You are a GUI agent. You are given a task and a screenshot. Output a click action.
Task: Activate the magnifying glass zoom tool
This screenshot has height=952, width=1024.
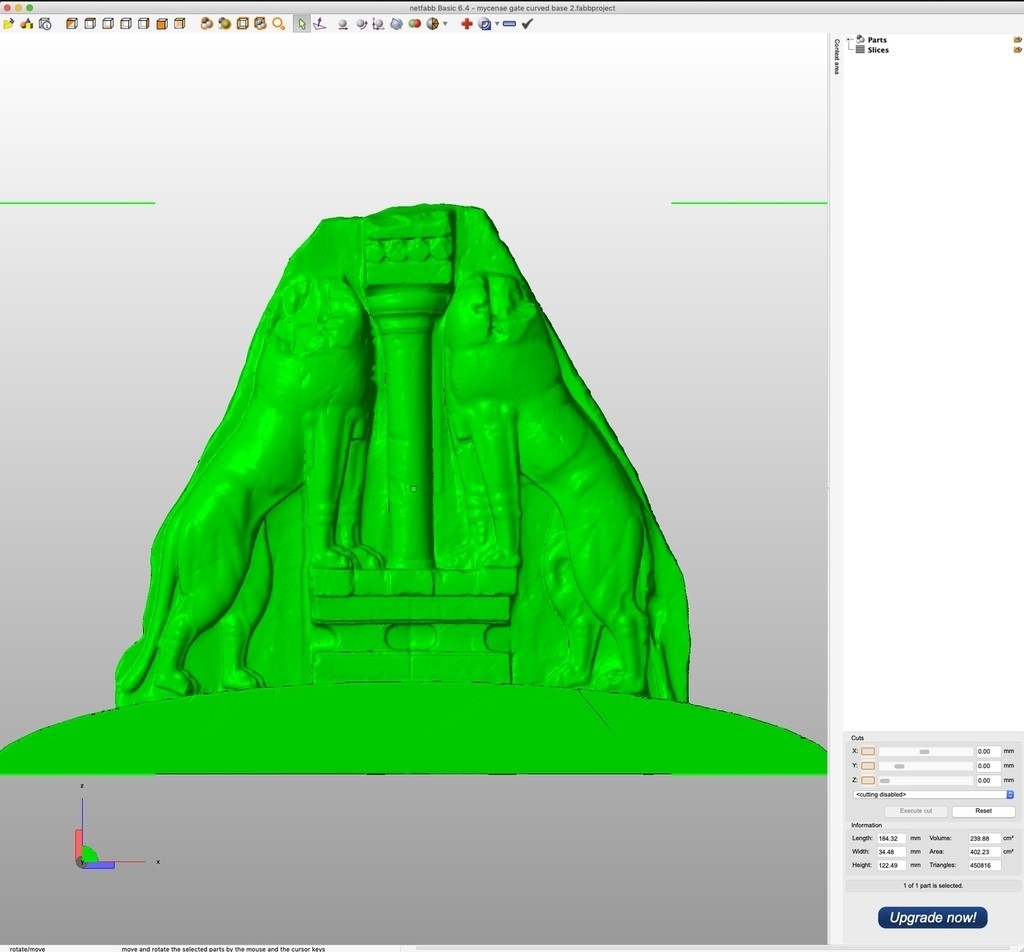pyautogui.click(x=278, y=24)
